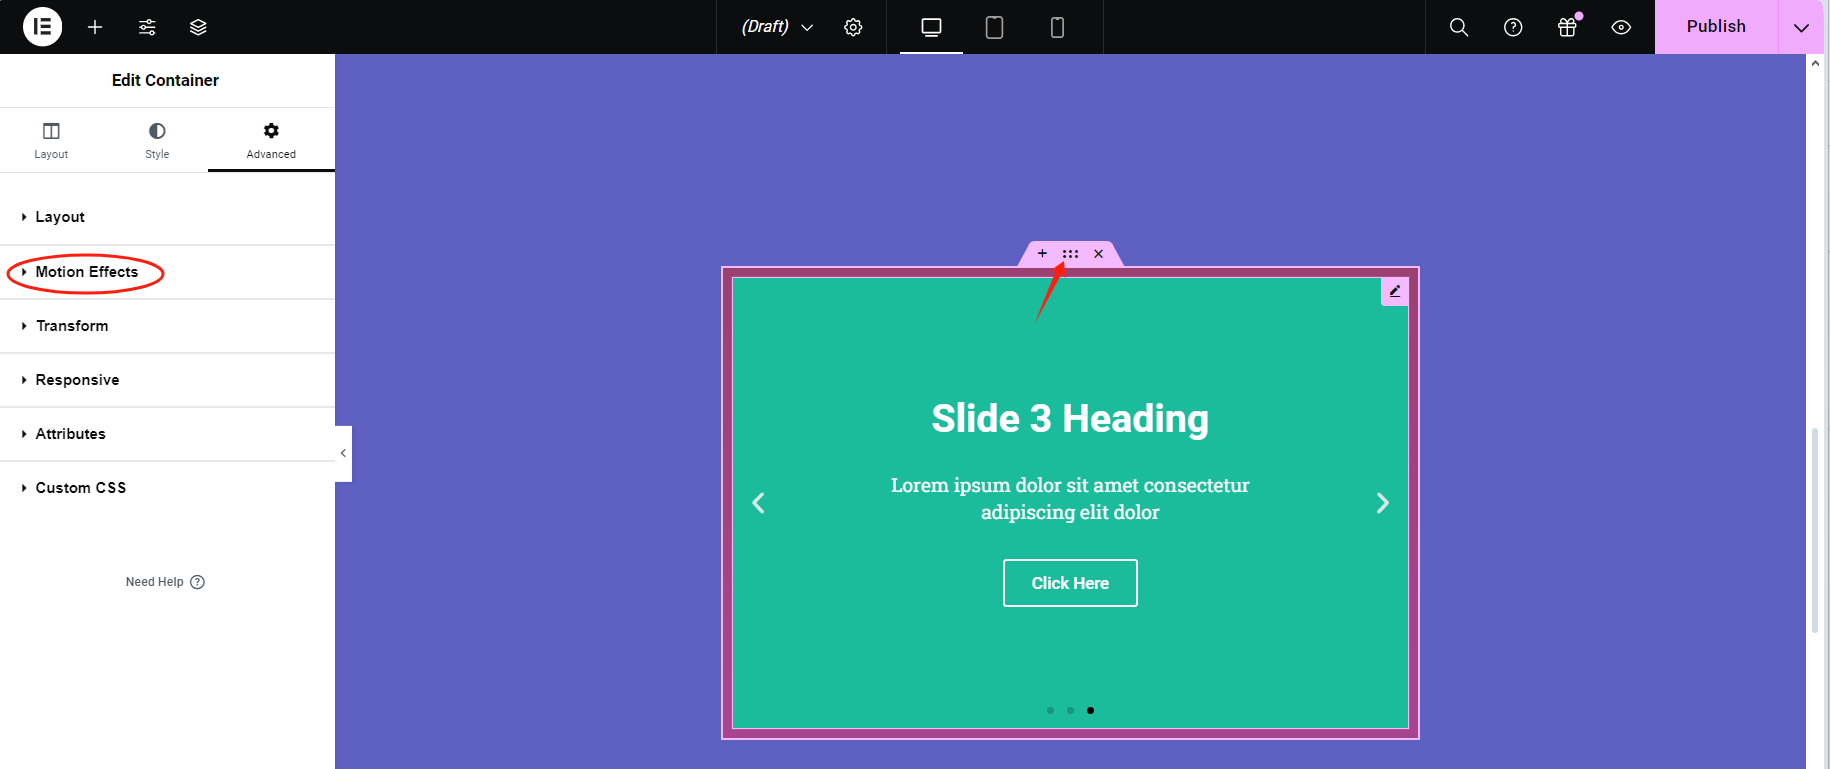Open the What's New gift icon

1567,27
